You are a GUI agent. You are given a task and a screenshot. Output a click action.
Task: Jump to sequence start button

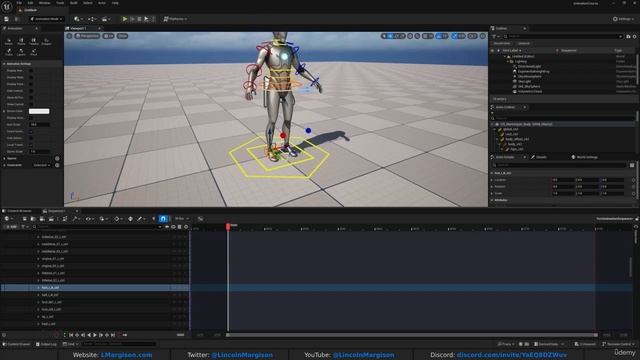coord(71,335)
